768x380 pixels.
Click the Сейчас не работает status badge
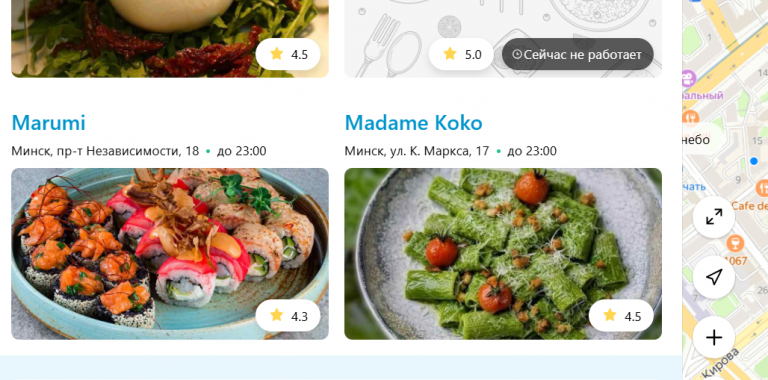577,54
